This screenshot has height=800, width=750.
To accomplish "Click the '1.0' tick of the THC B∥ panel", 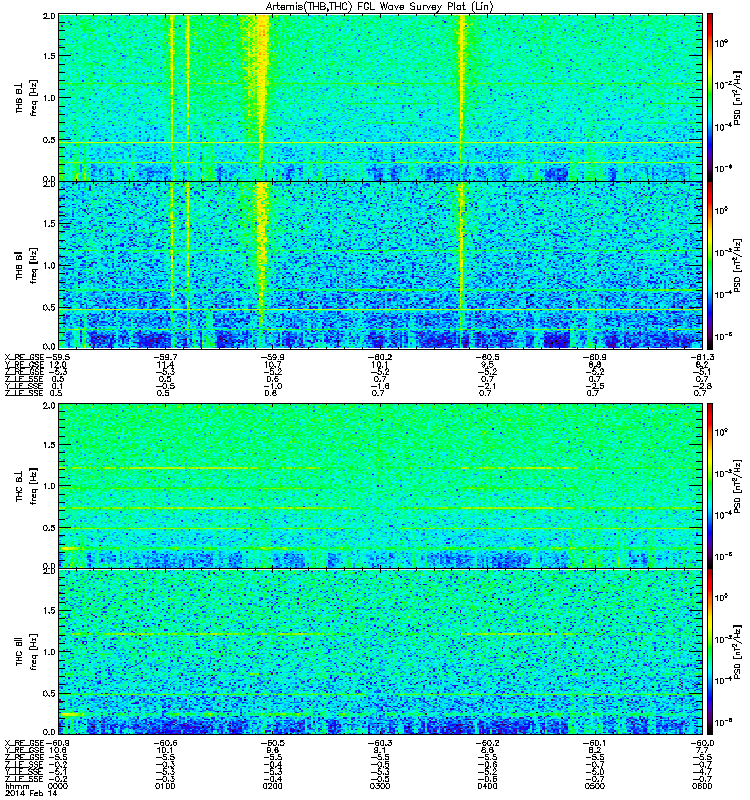I will click(49, 652).
